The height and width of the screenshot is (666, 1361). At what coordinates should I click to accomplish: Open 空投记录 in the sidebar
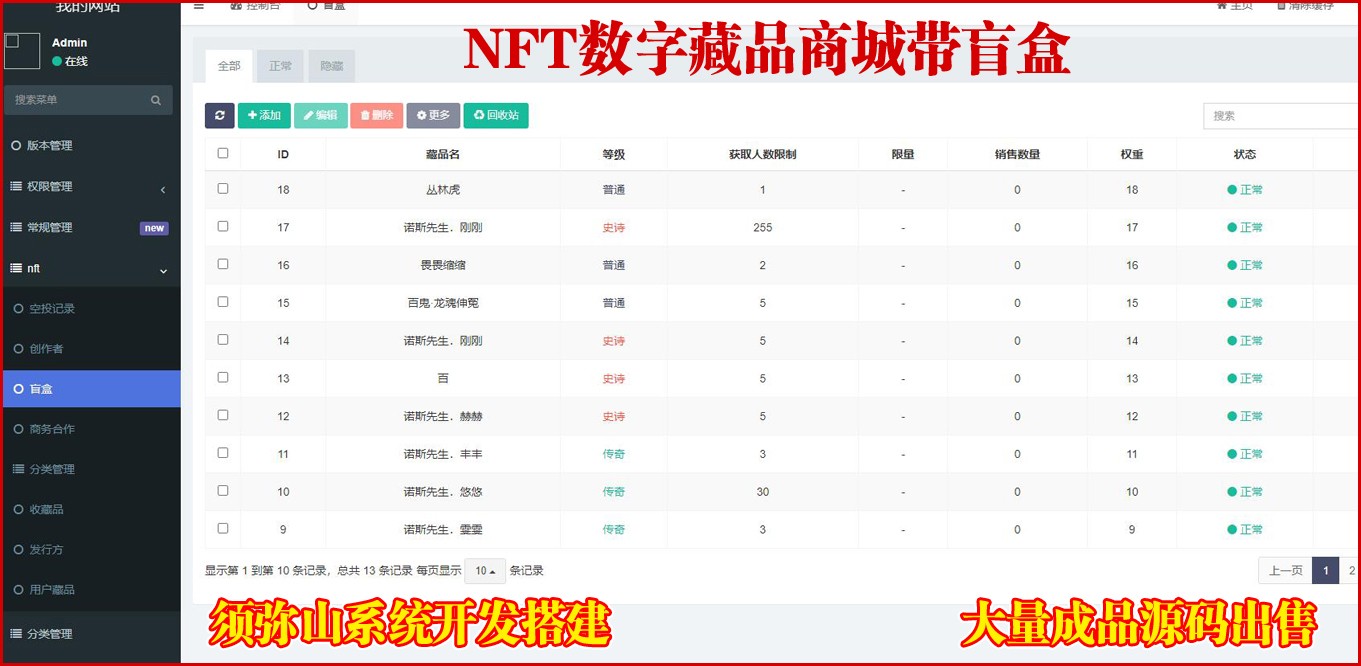pos(52,309)
